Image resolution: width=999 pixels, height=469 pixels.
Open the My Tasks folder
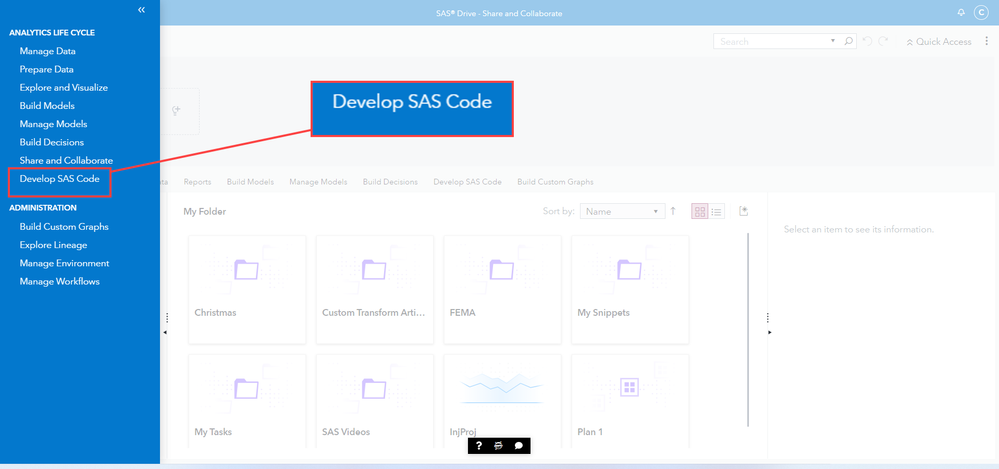247,401
